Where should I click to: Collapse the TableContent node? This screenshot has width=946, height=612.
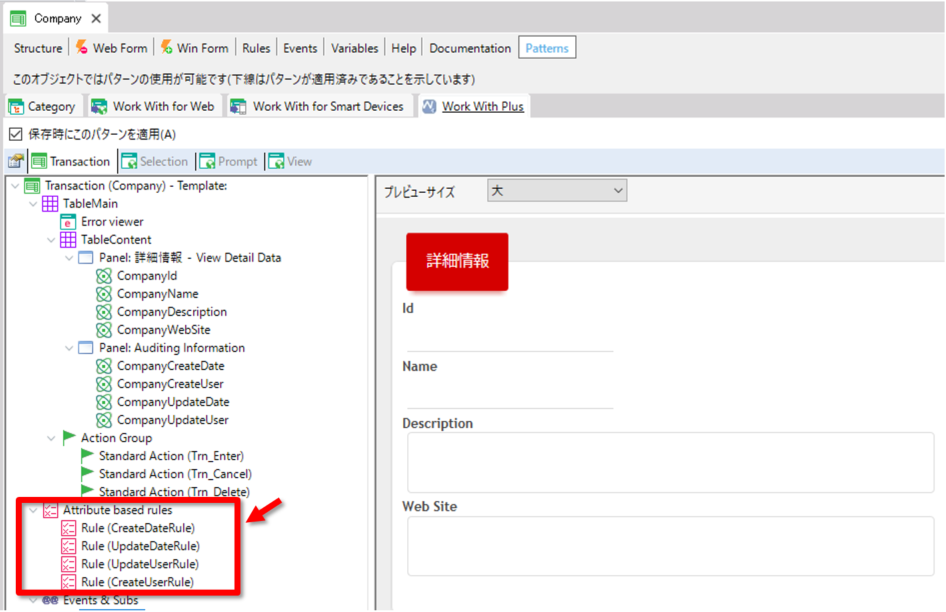(x=52, y=240)
